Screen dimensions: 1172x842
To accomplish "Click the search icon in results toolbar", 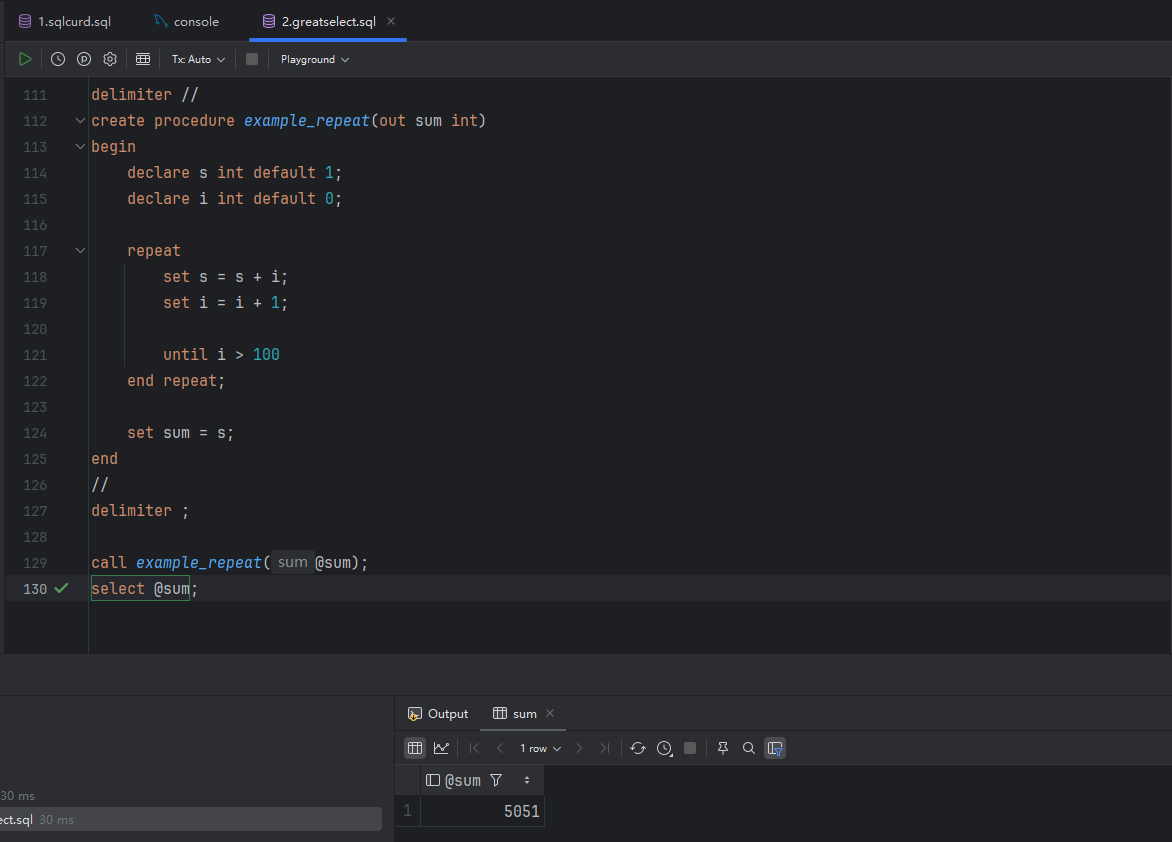I will 748,748.
